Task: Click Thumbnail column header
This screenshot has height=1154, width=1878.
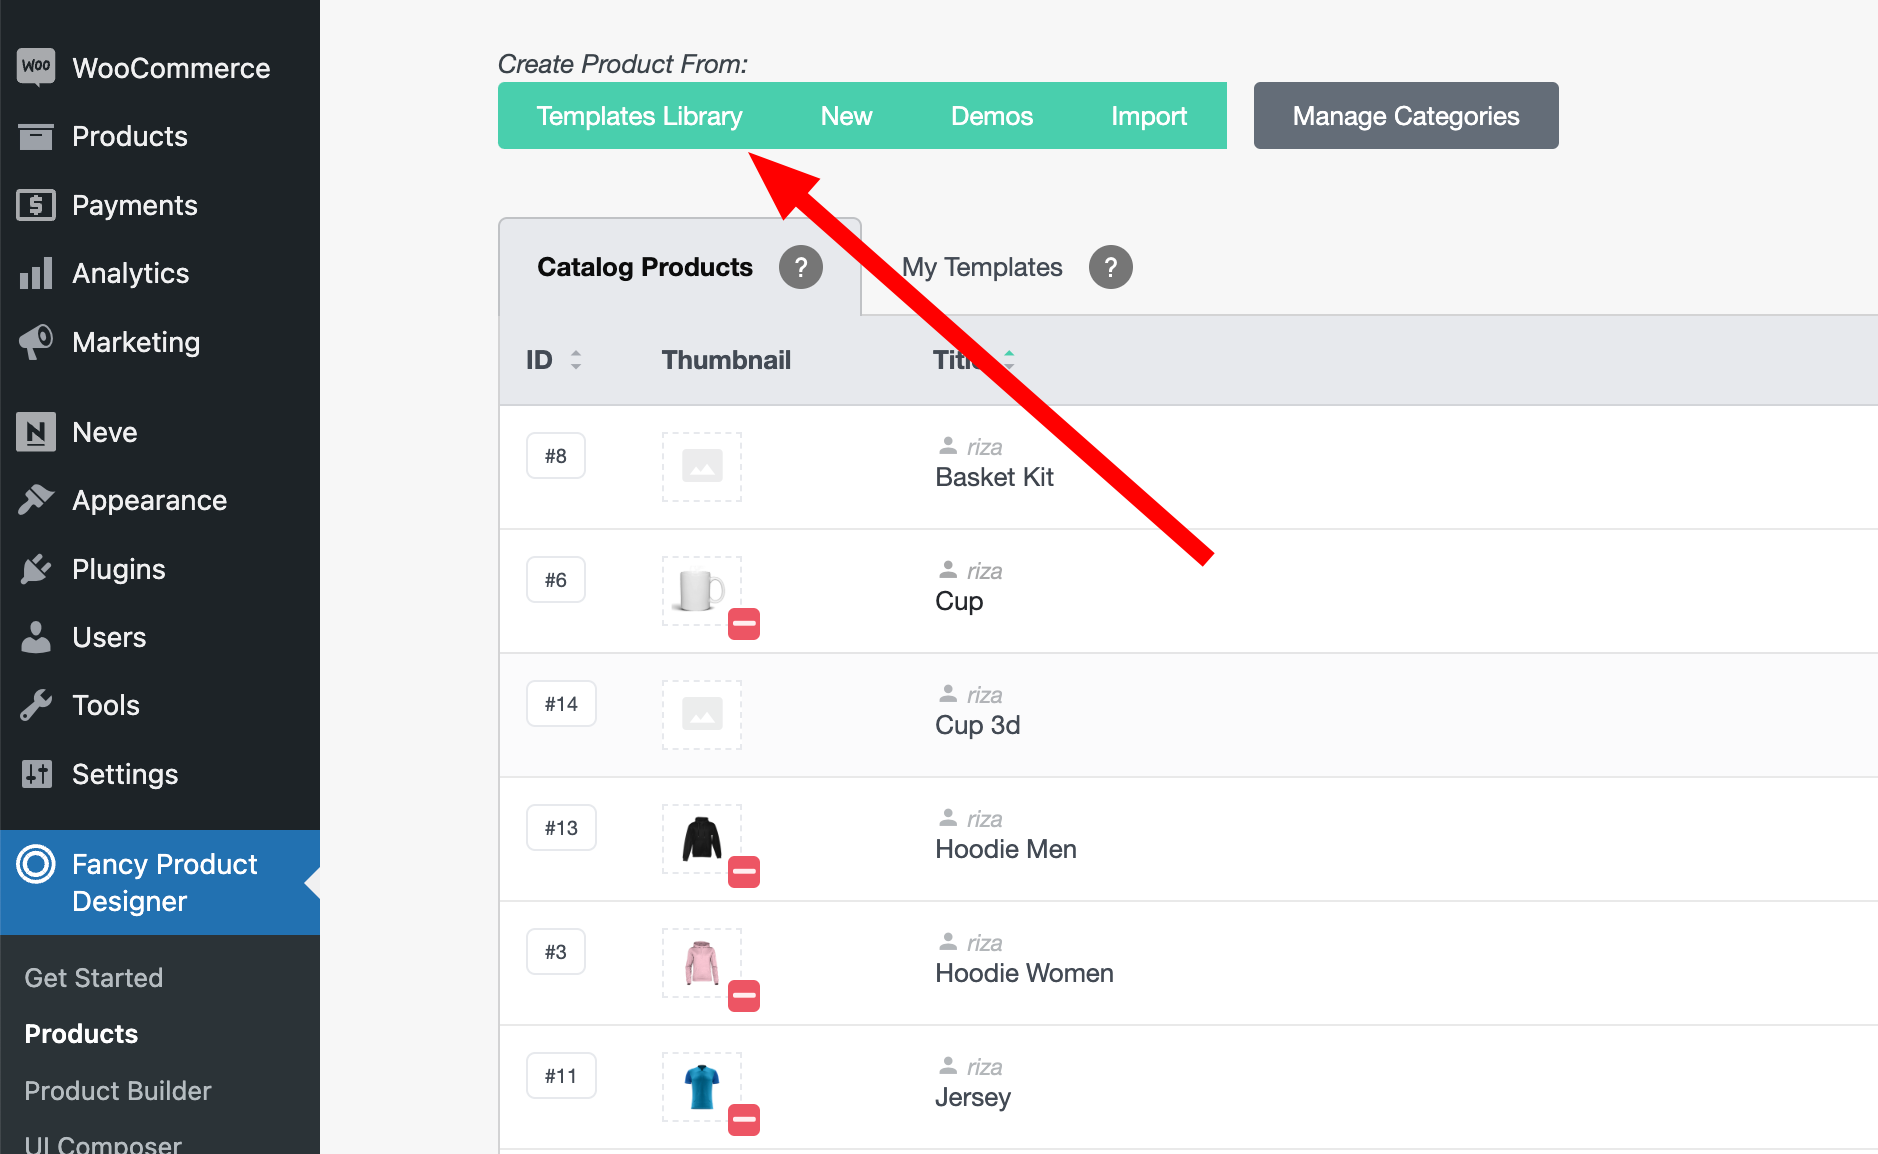Action: [x=726, y=360]
